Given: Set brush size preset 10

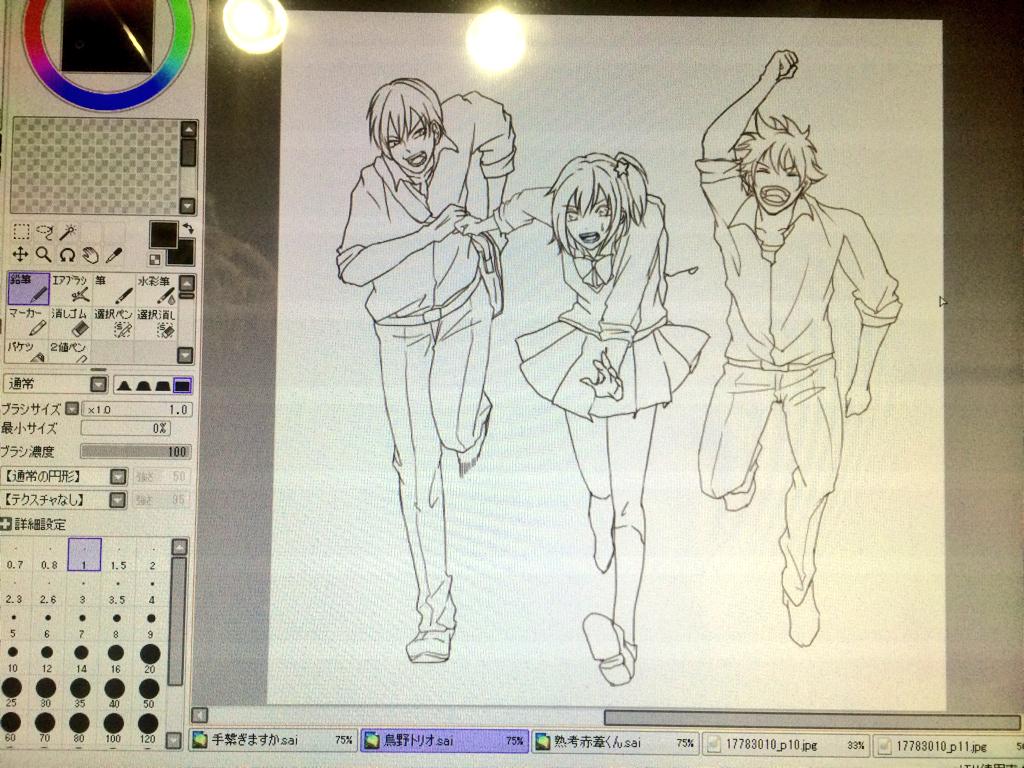Looking at the screenshot, I should (12, 658).
